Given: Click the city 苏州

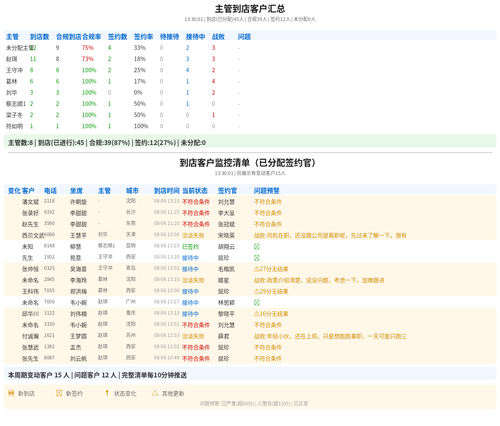Looking at the screenshot, I should (x=131, y=335).
